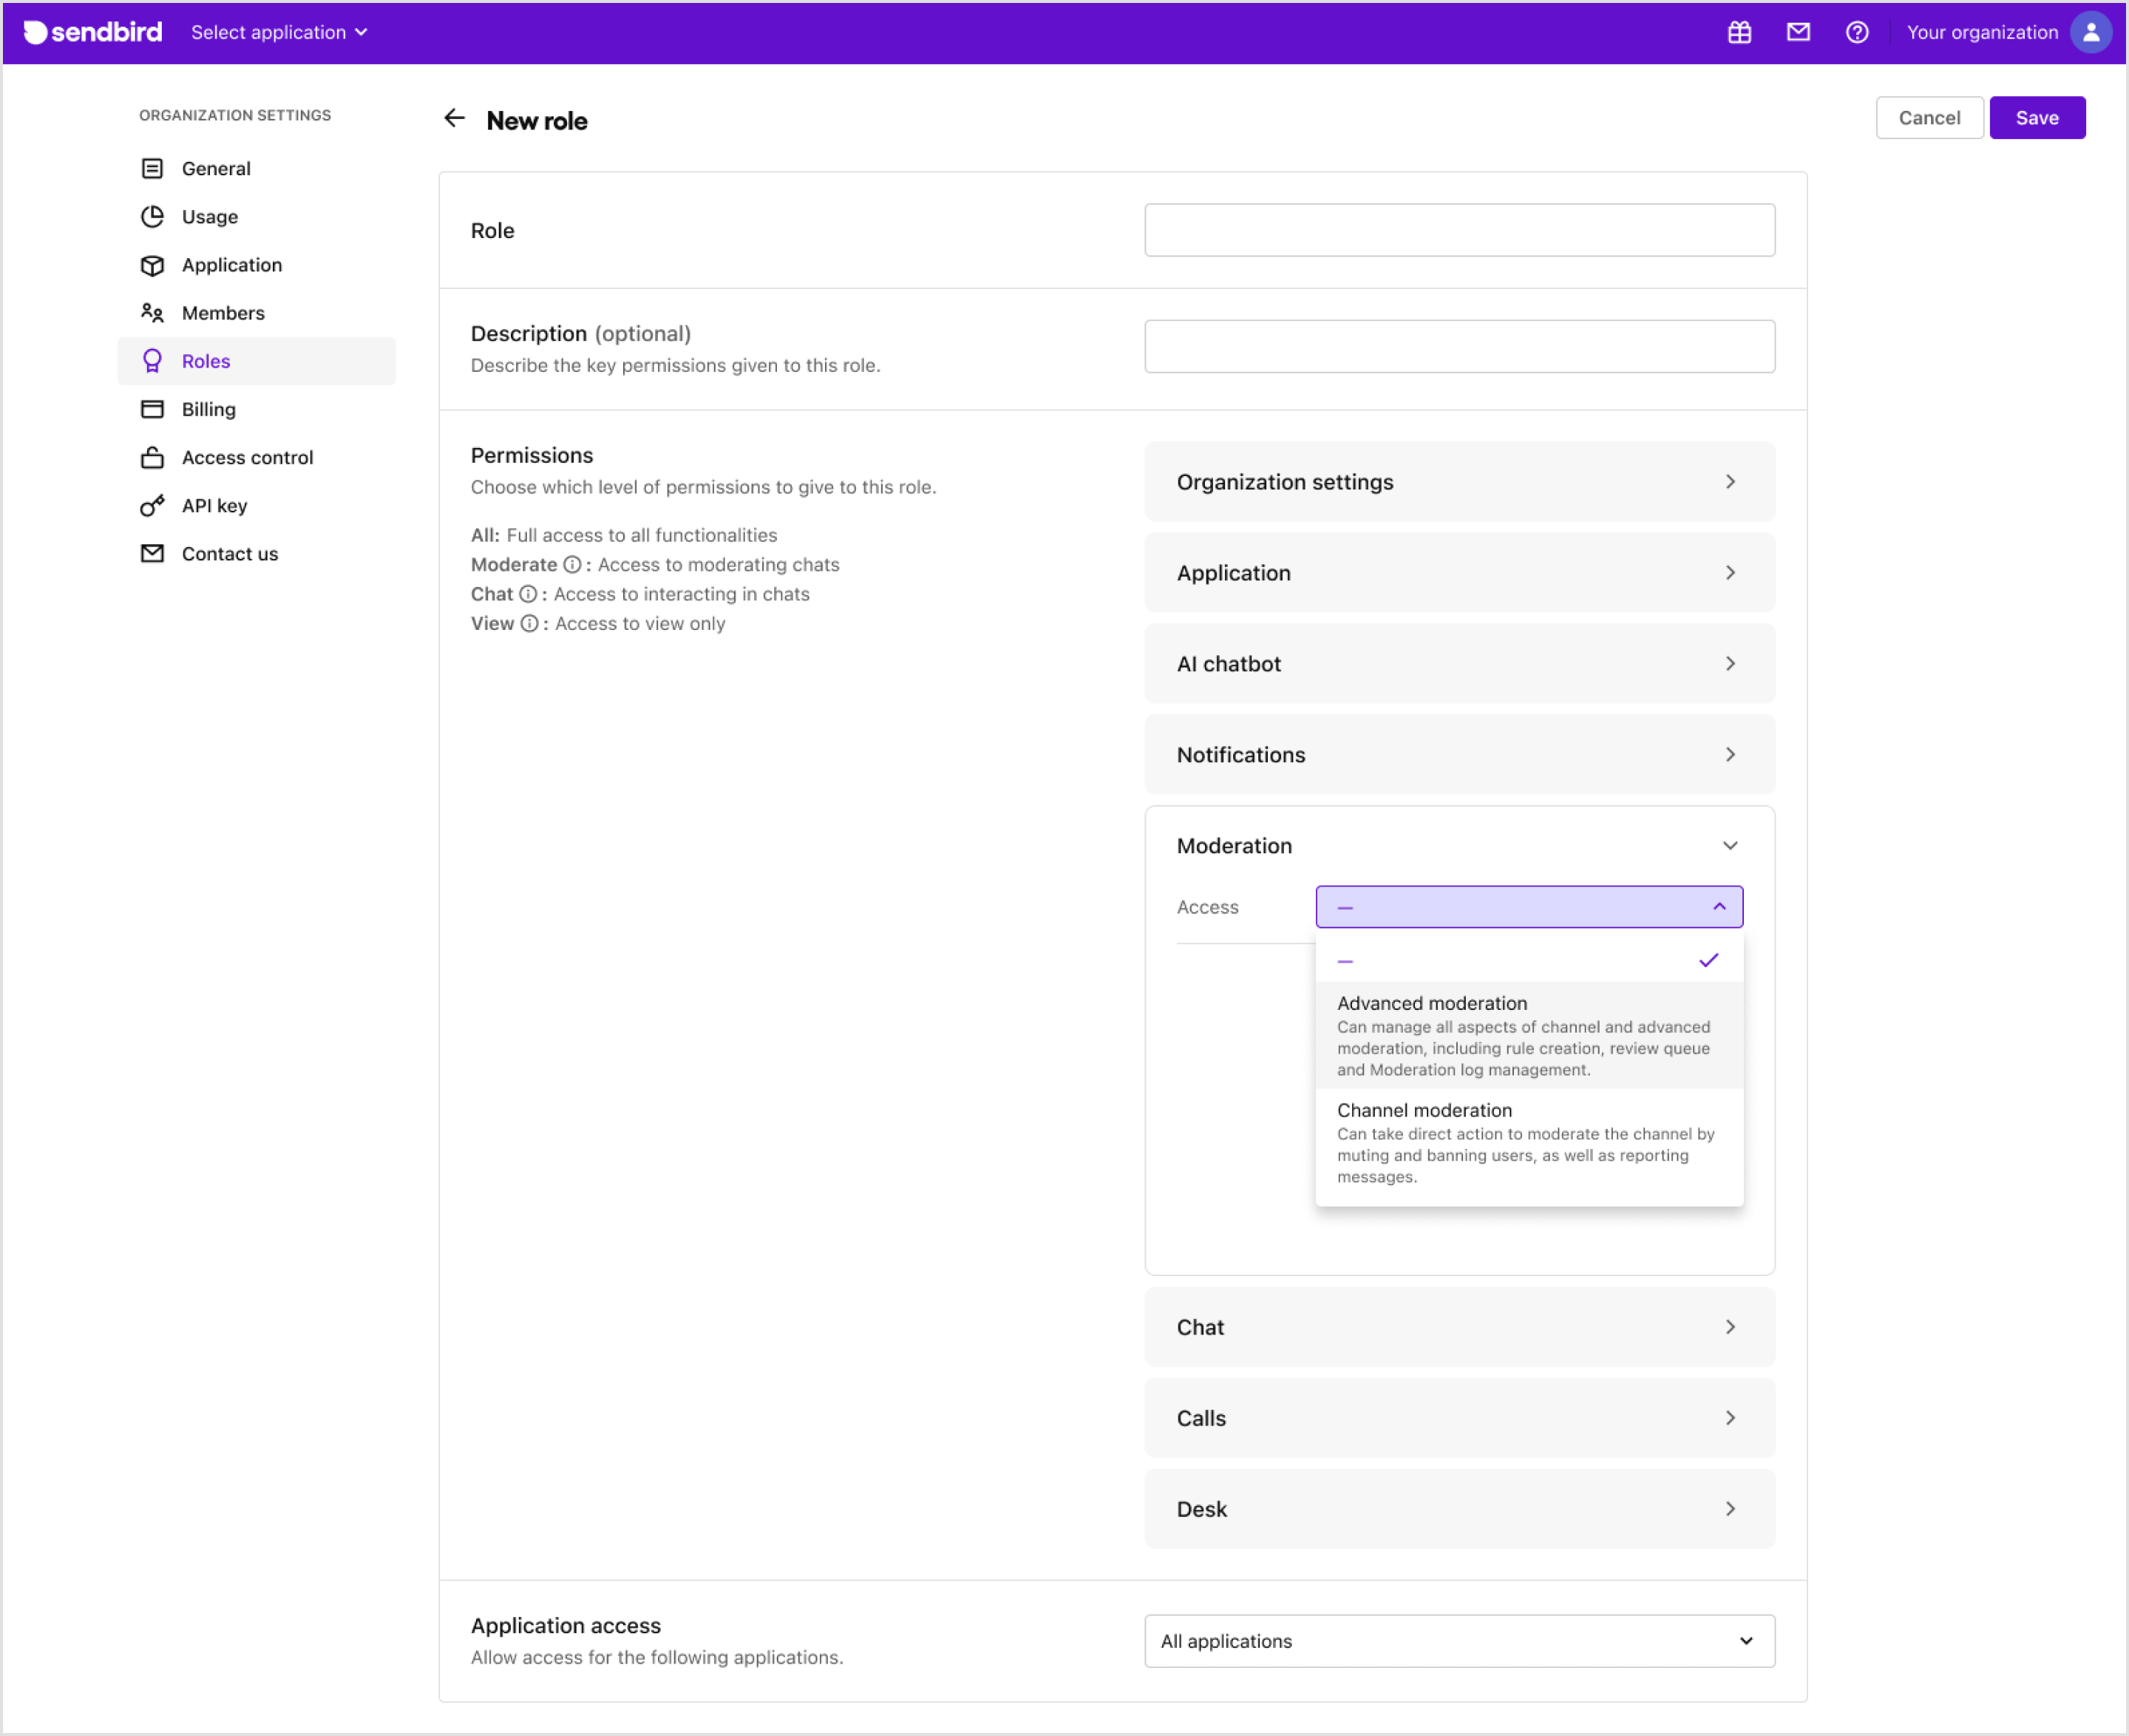Screen dimensions: 2129x1736
Task: Click info icon next to Chat legend
Action: click(x=528, y=594)
